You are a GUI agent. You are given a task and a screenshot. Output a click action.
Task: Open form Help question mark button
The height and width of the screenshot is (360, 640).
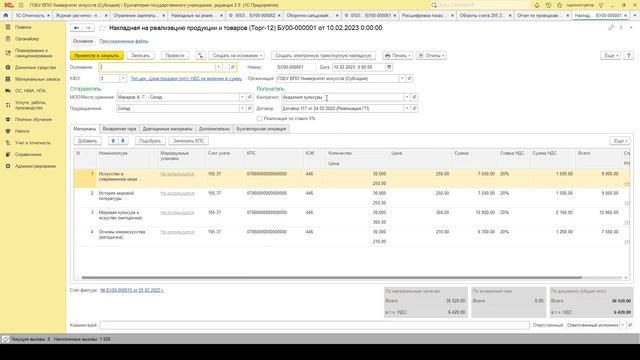(x=629, y=55)
